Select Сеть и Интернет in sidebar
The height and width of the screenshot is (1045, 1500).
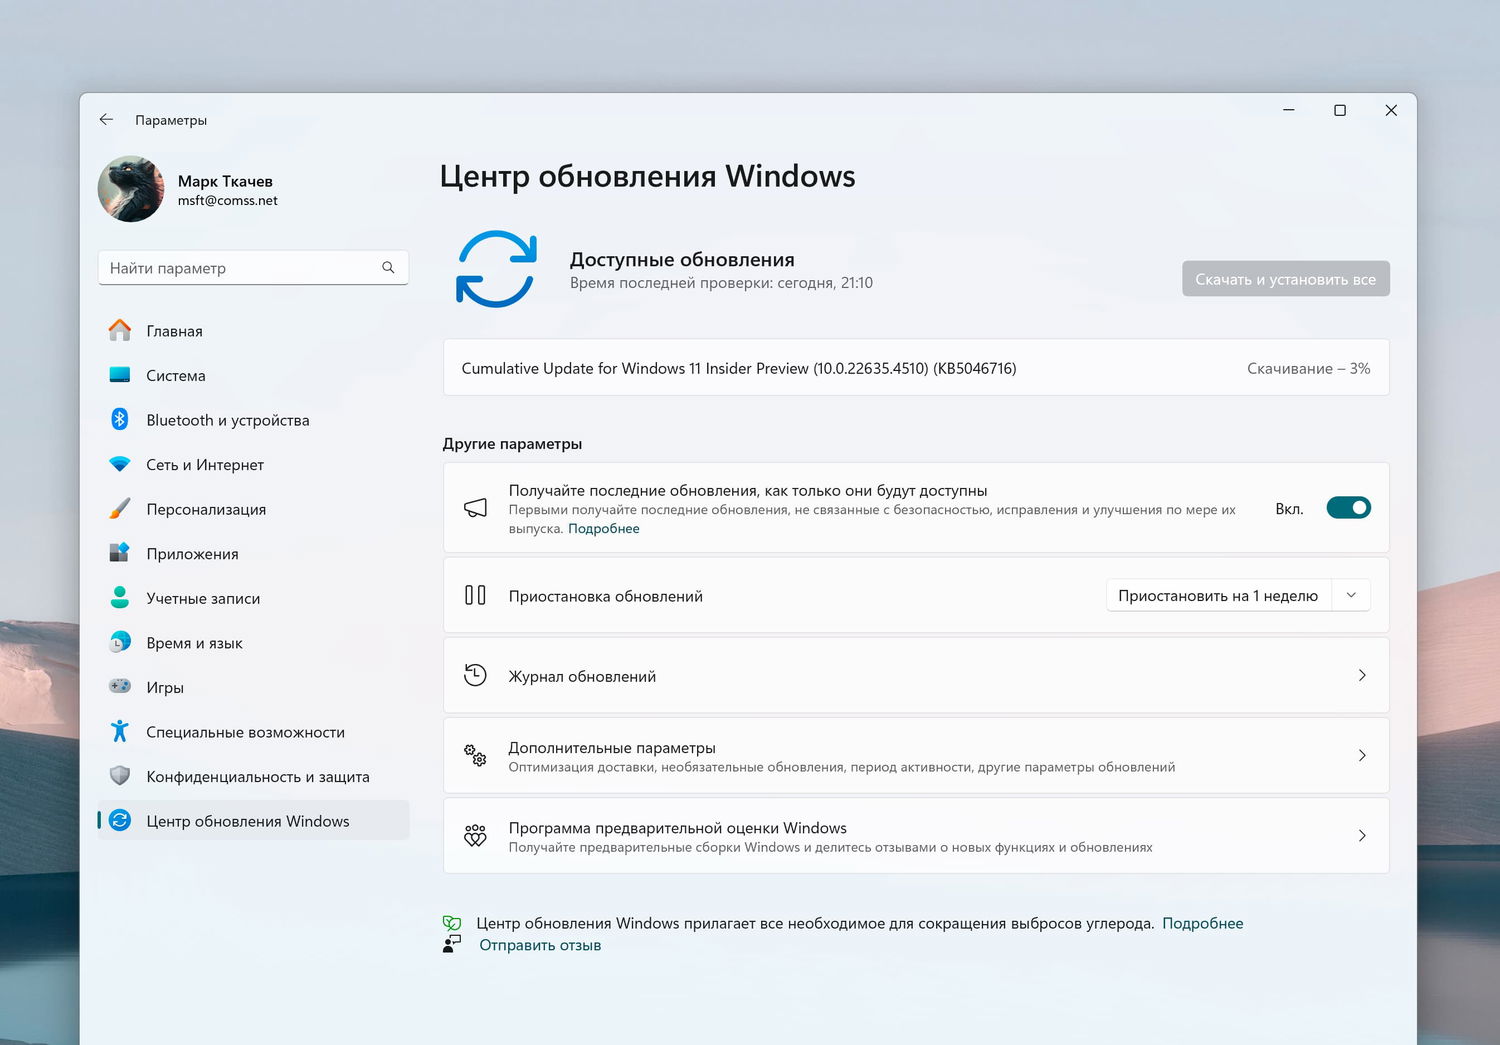tap(253, 464)
